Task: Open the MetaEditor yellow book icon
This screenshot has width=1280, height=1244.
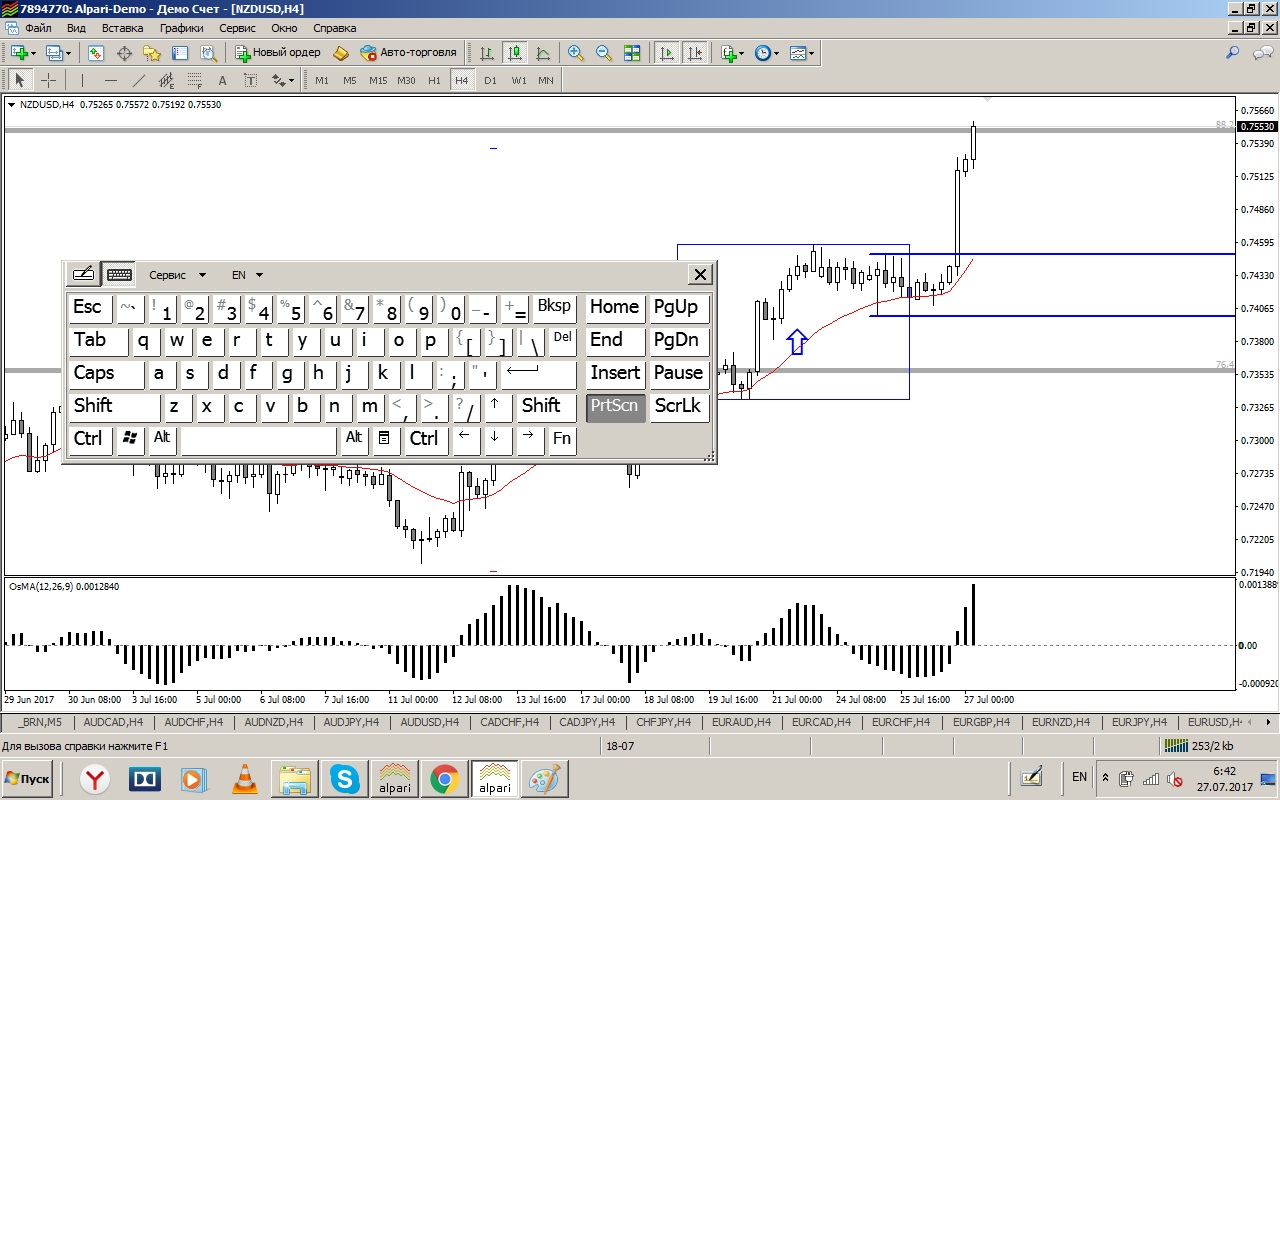Action: (341, 53)
